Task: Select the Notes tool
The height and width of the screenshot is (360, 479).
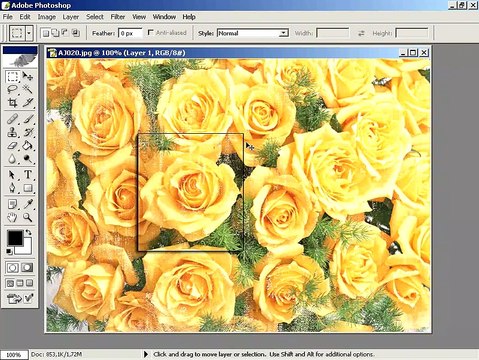Action: click(12, 204)
